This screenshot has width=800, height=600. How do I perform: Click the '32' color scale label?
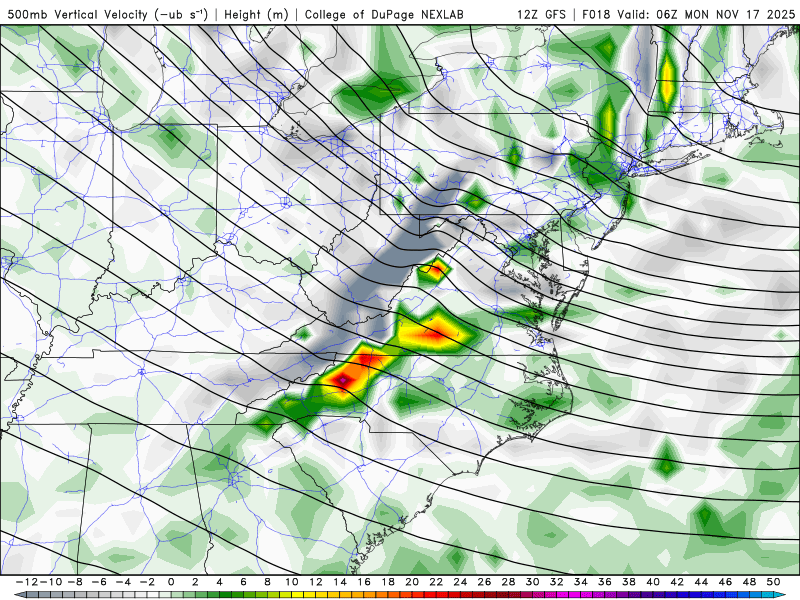(557, 582)
